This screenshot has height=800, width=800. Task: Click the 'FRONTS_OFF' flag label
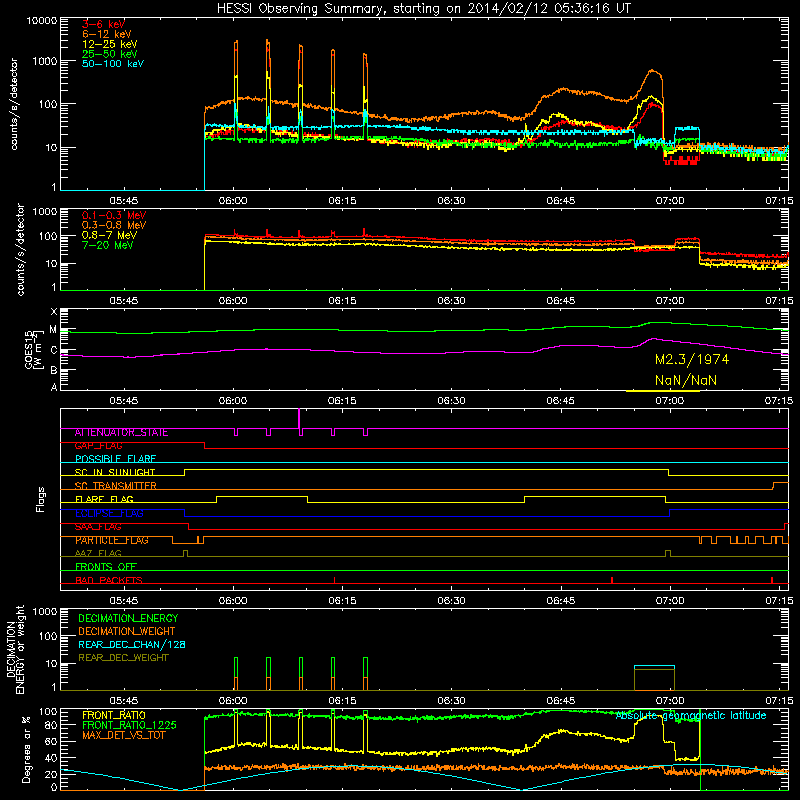pos(106,567)
